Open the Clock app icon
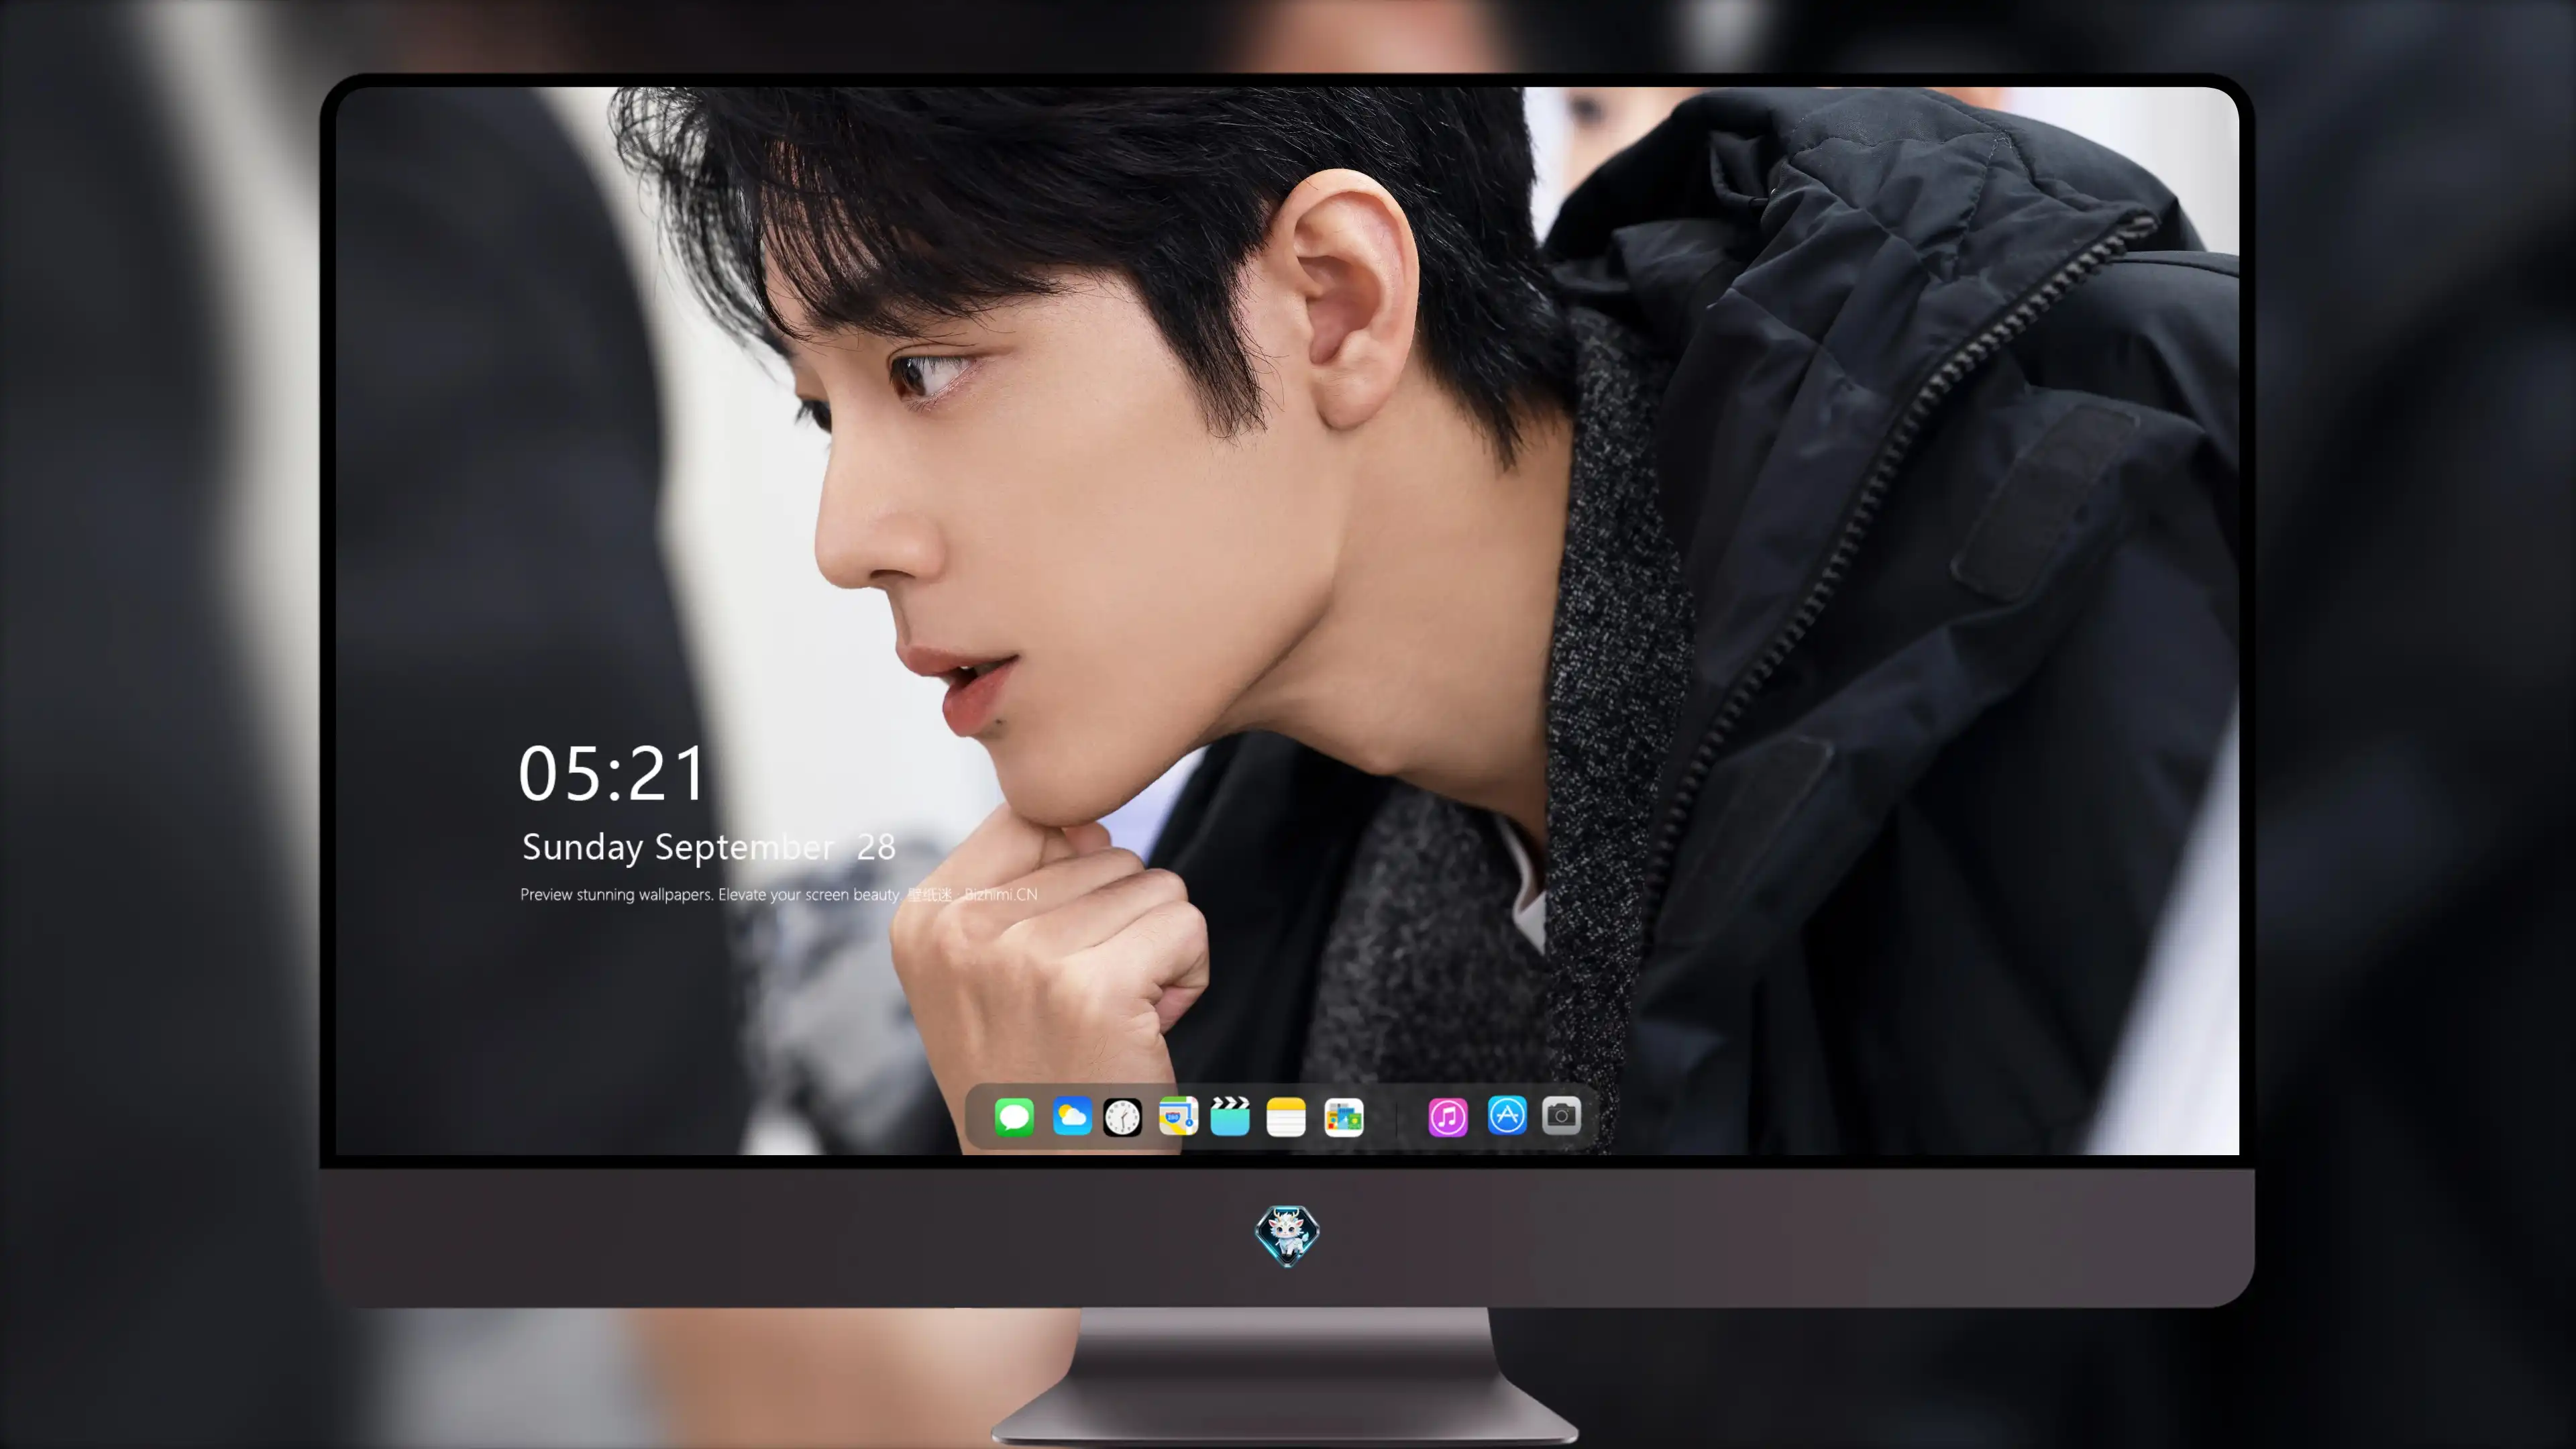 (1122, 1117)
